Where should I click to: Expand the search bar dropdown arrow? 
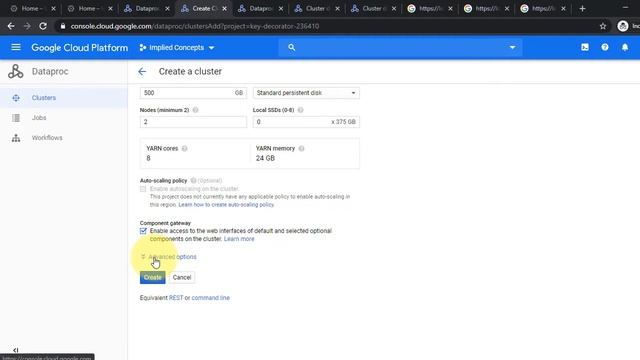coord(512,47)
